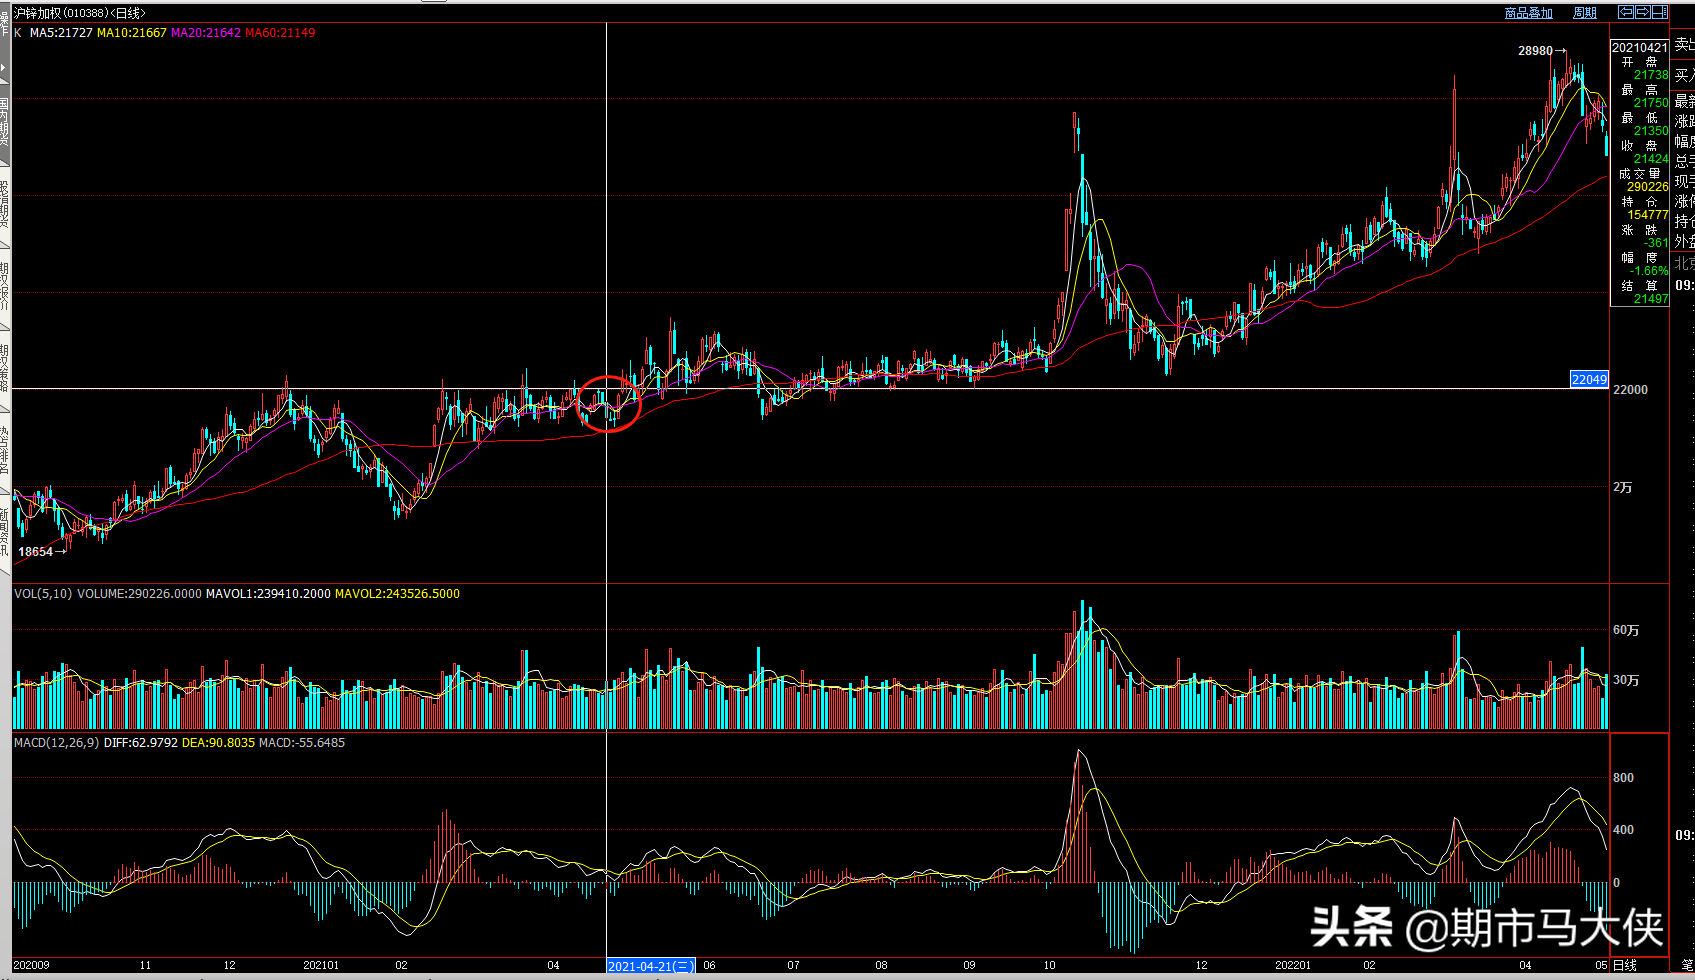Screen dimensions: 1695x980
Task: Expand the sidebar with the small arrow
Action: click(4, 67)
